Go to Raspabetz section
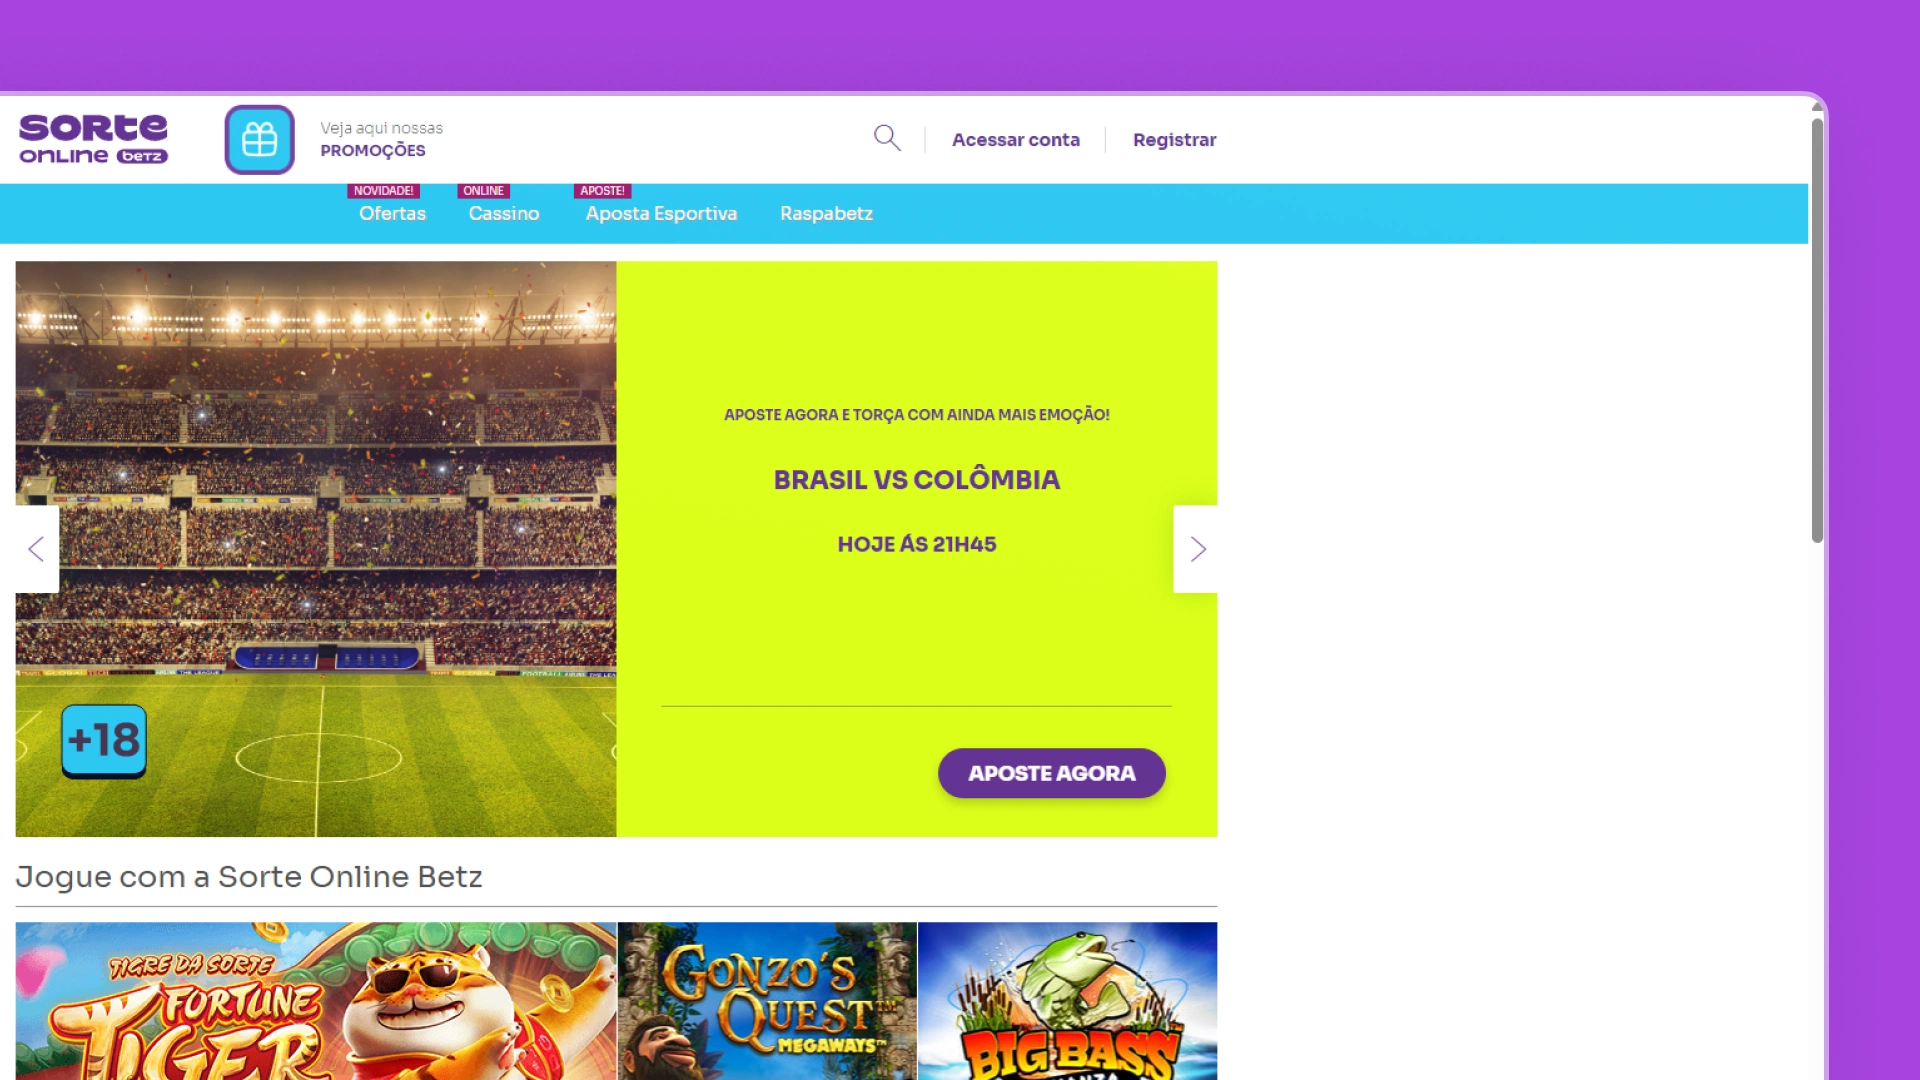1920x1080 pixels. [x=826, y=213]
